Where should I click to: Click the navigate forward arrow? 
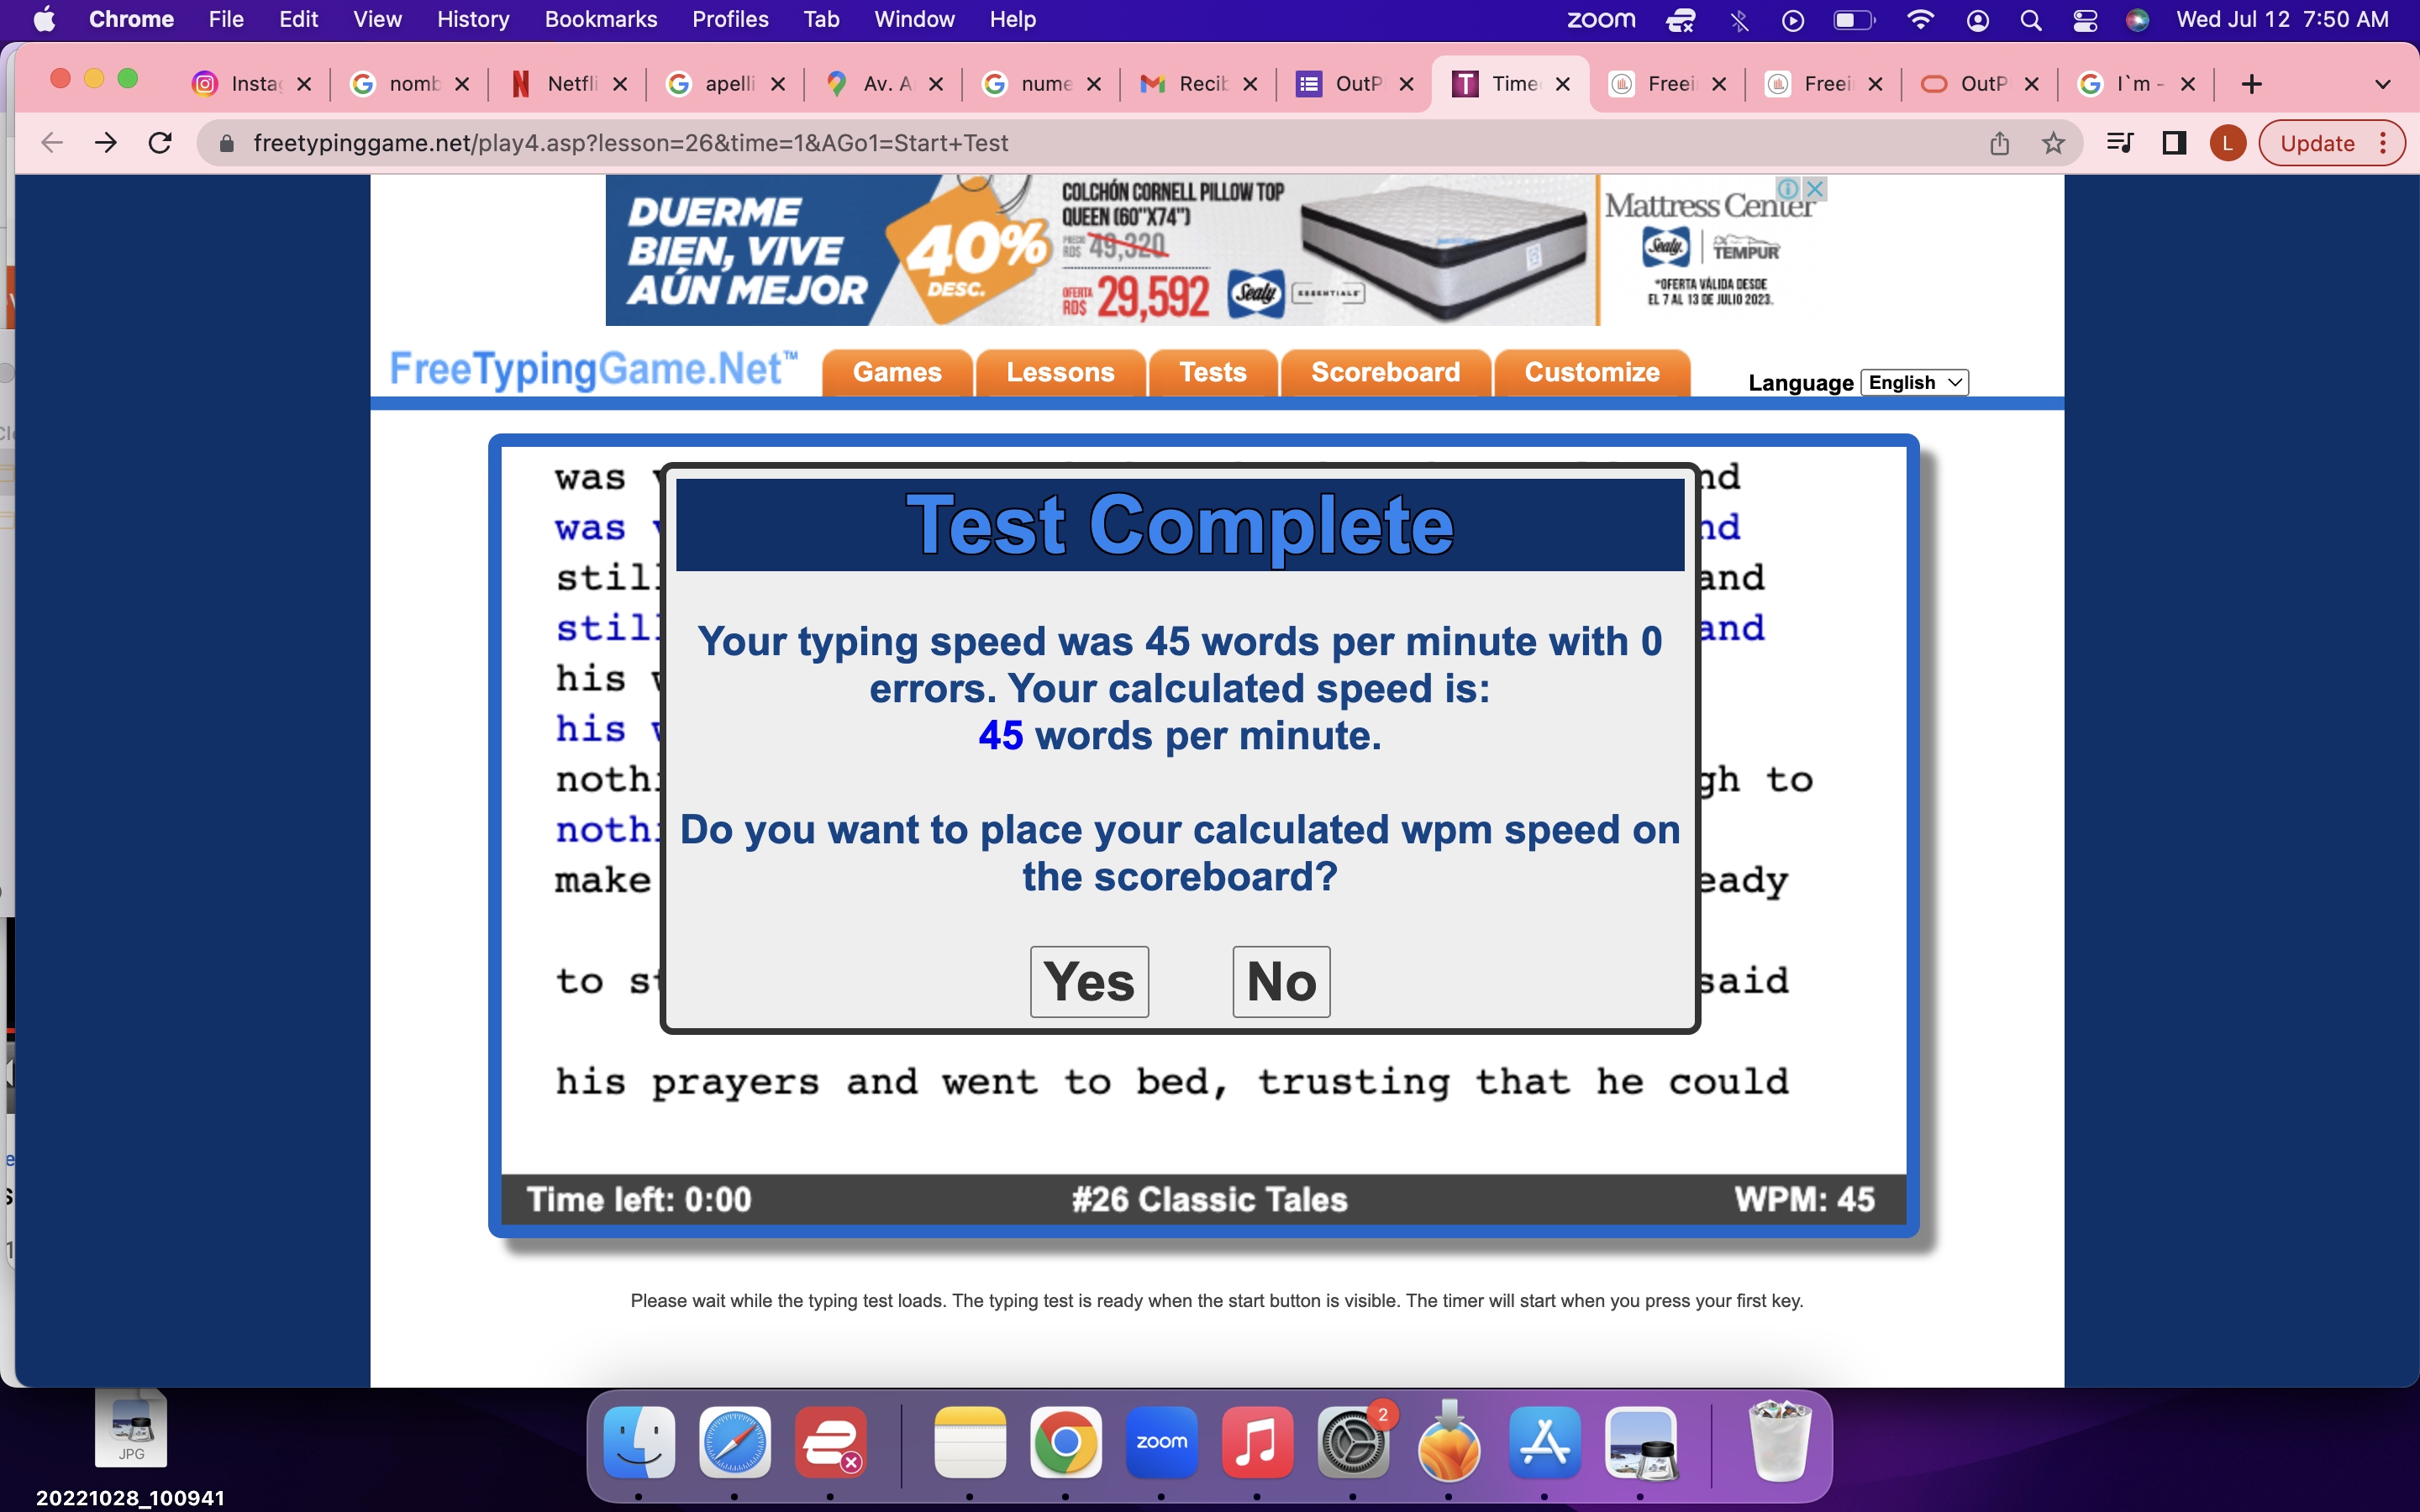coord(106,143)
